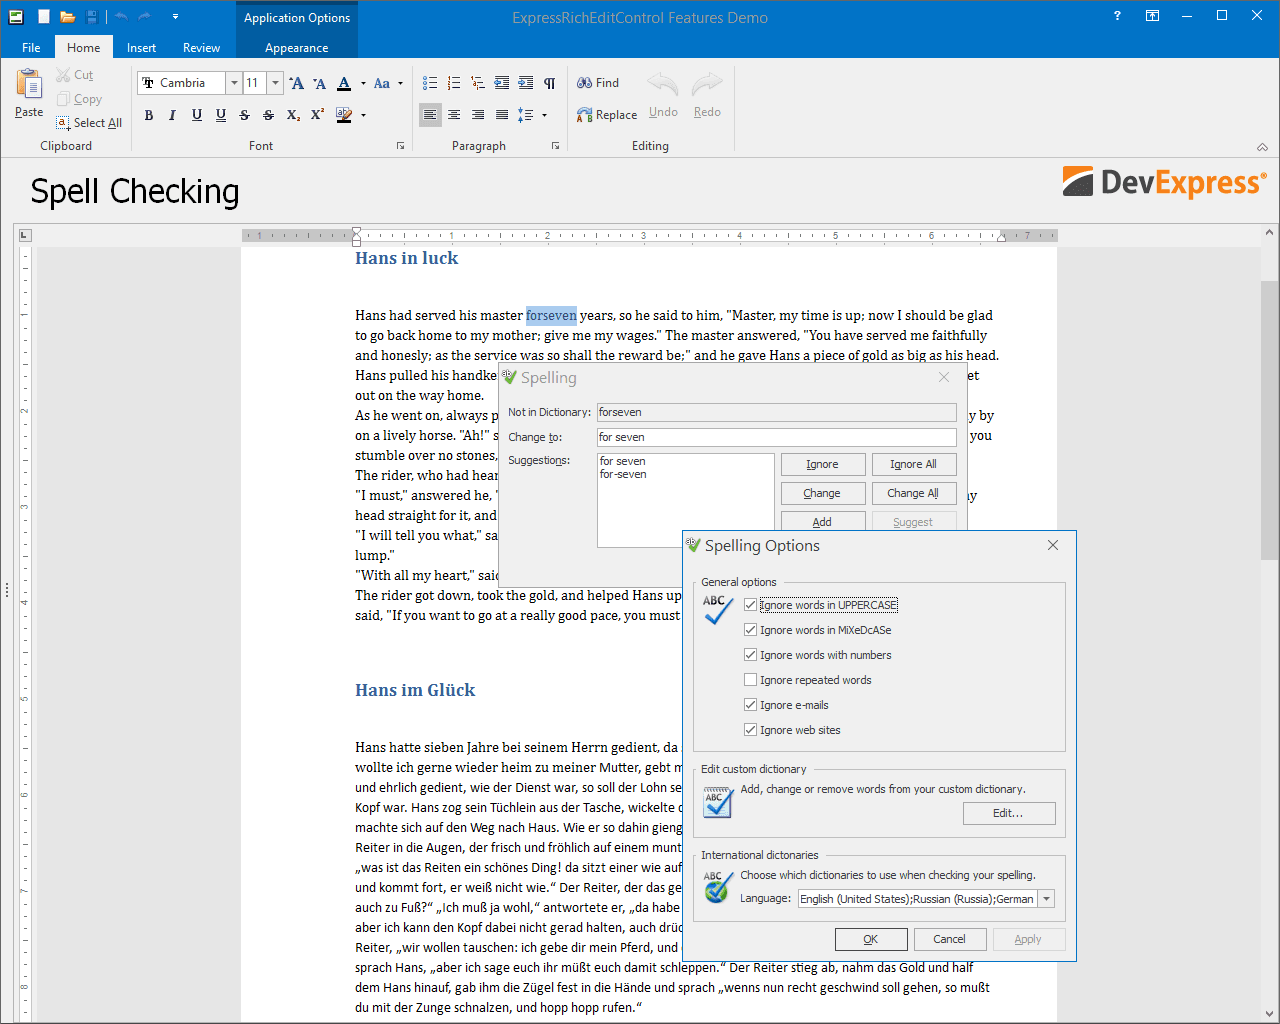This screenshot has width=1280, height=1024.
Task: Toggle Bold formatting in Font group
Action: [x=149, y=115]
